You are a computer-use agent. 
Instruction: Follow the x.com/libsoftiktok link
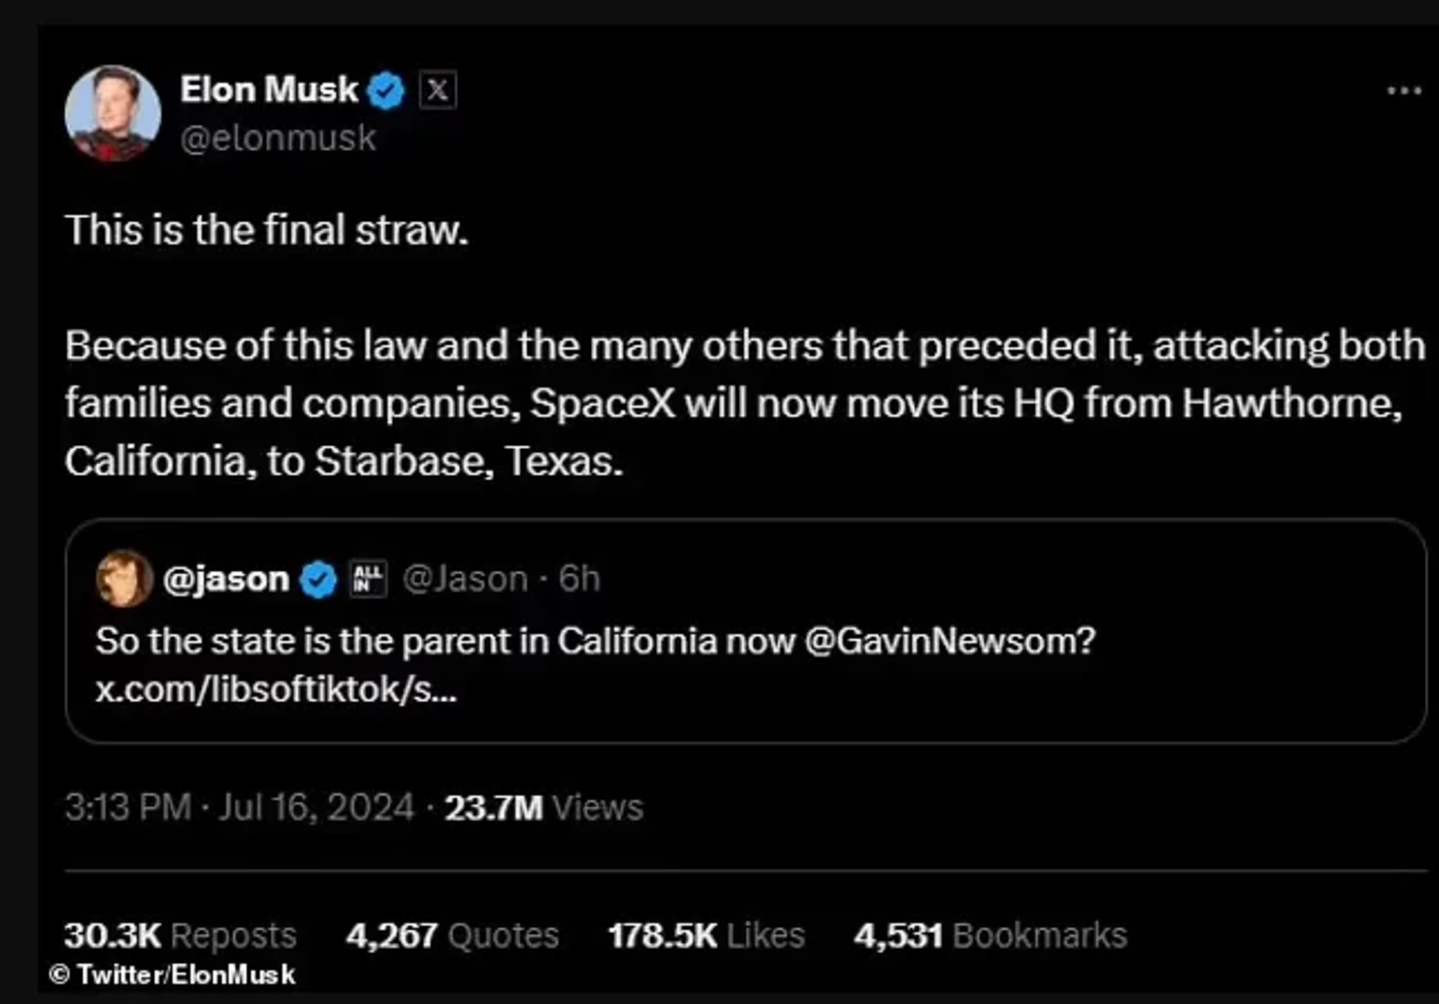pyautogui.click(x=276, y=690)
